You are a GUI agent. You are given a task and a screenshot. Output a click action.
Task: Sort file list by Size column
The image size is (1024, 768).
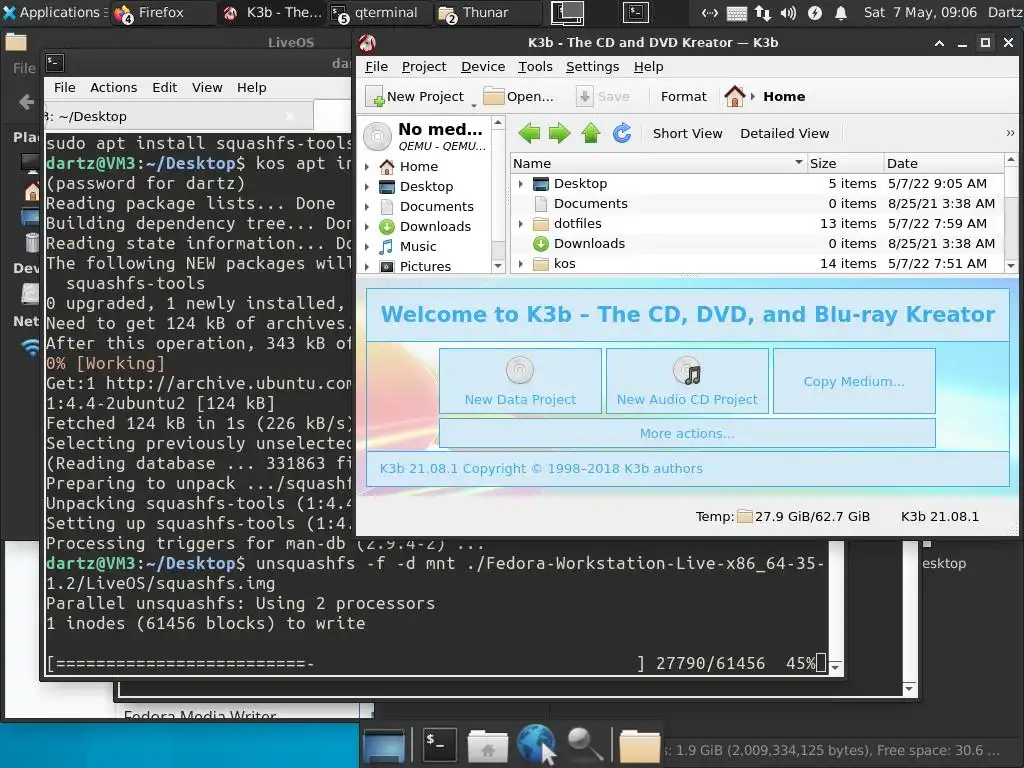coord(845,163)
